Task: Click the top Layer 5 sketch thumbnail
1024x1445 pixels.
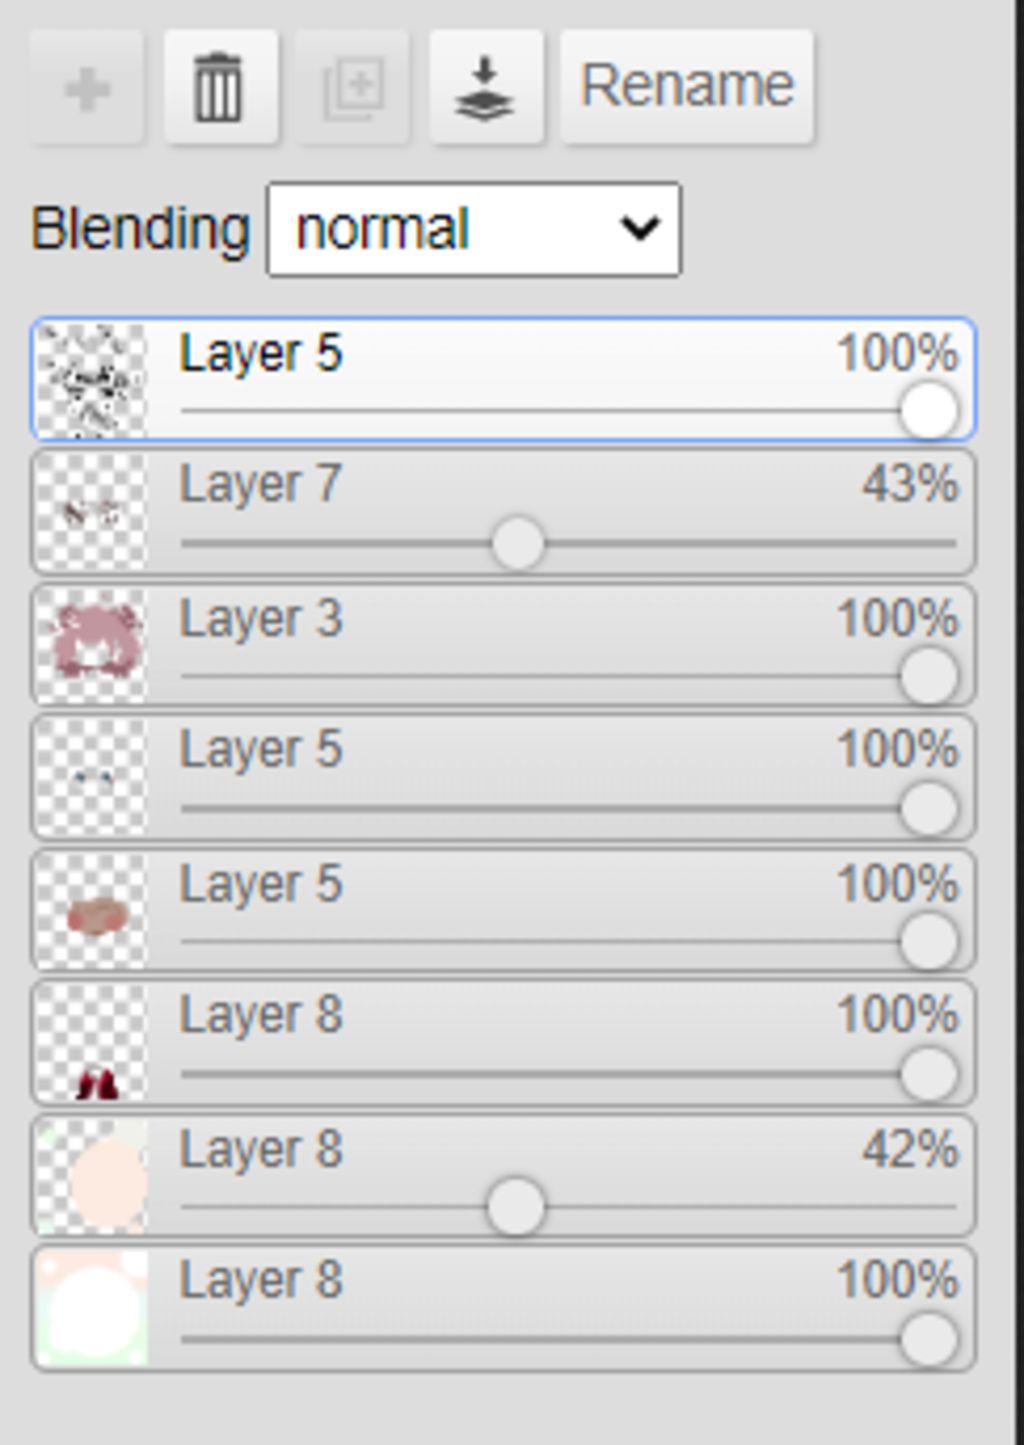Action: [x=92, y=380]
